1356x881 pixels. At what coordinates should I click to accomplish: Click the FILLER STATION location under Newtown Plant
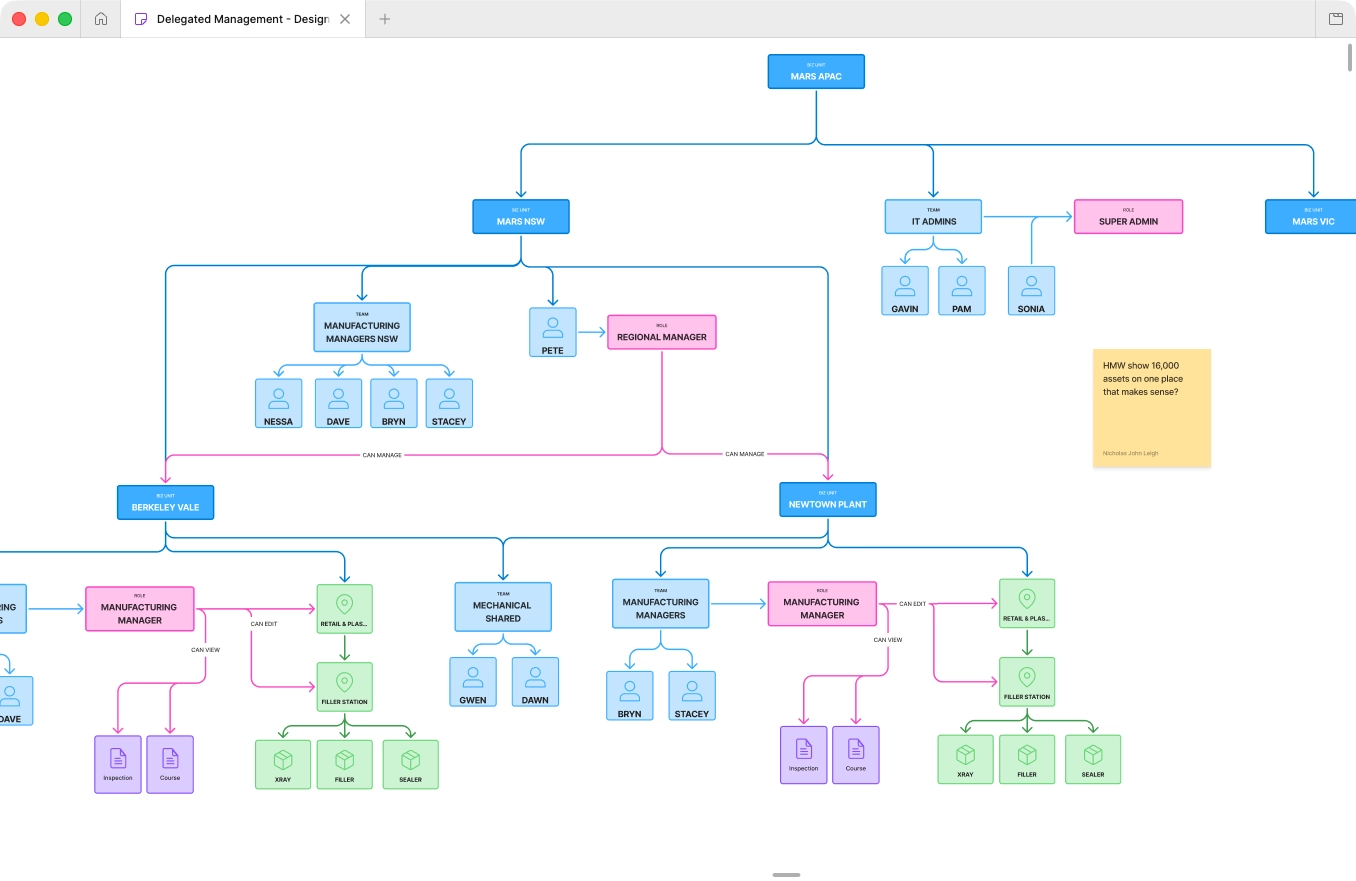pos(1027,682)
